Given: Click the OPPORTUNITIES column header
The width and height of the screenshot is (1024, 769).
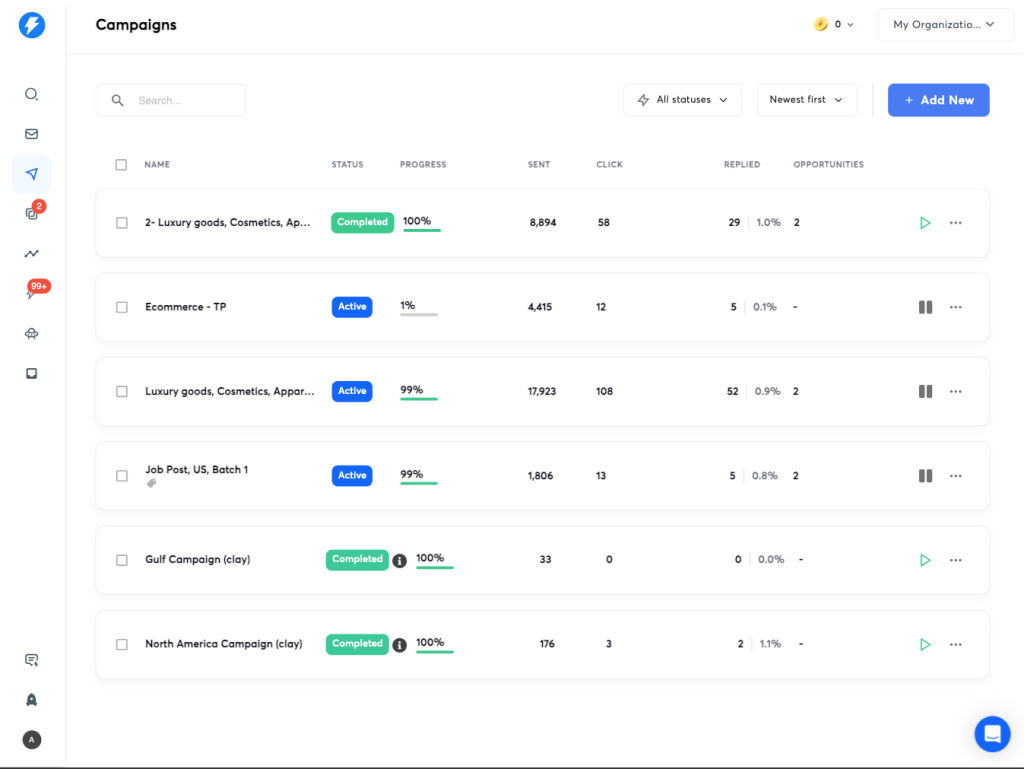Looking at the screenshot, I should [828, 165].
